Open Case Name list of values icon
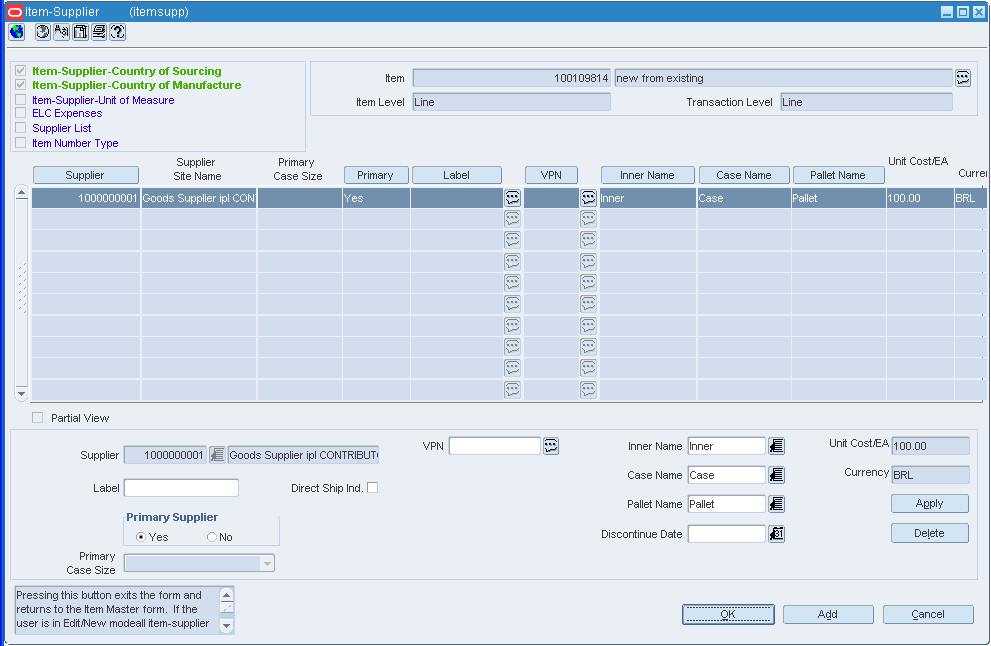991x646 pixels. click(777, 475)
